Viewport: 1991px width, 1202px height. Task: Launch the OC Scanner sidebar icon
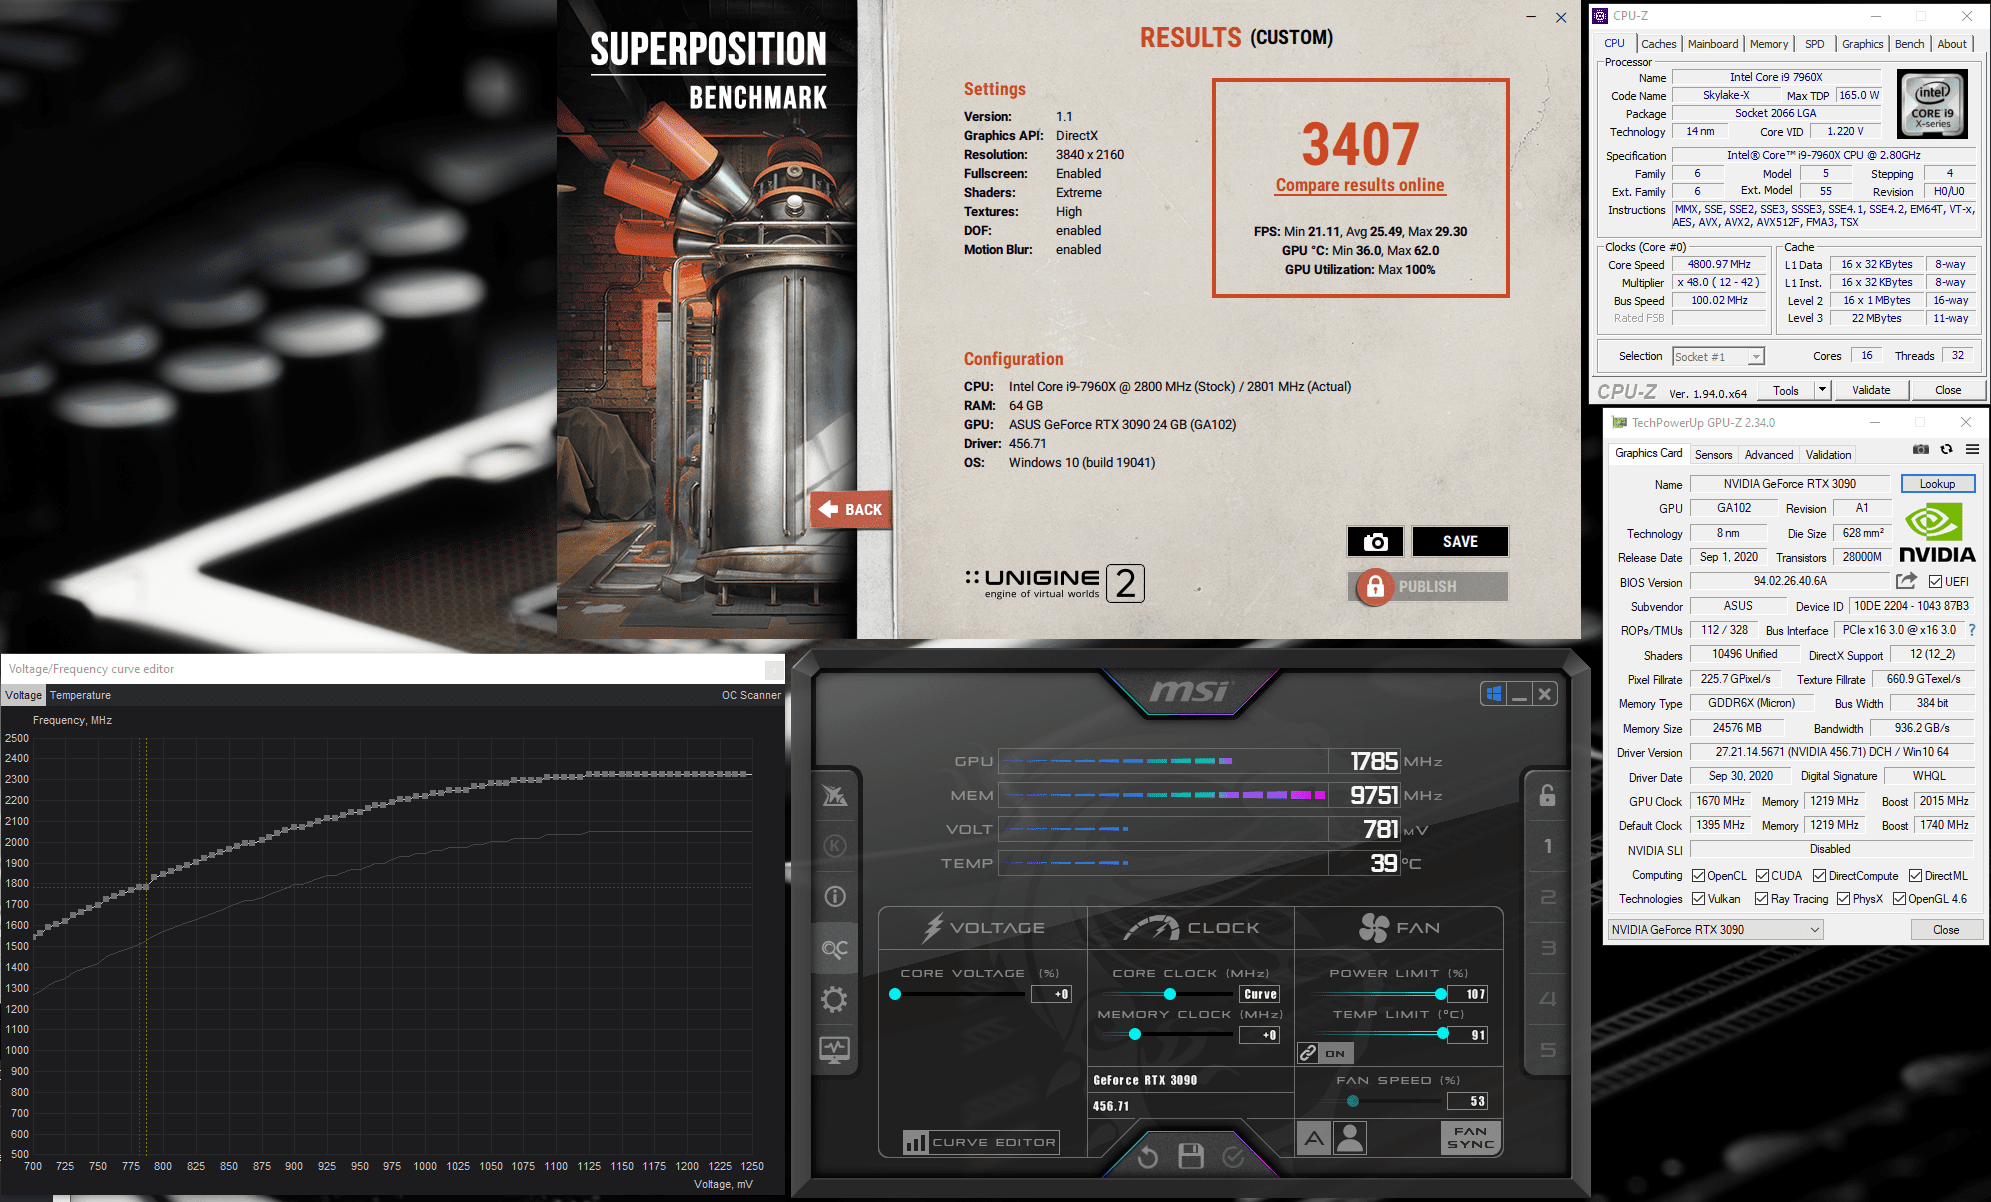[x=835, y=948]
